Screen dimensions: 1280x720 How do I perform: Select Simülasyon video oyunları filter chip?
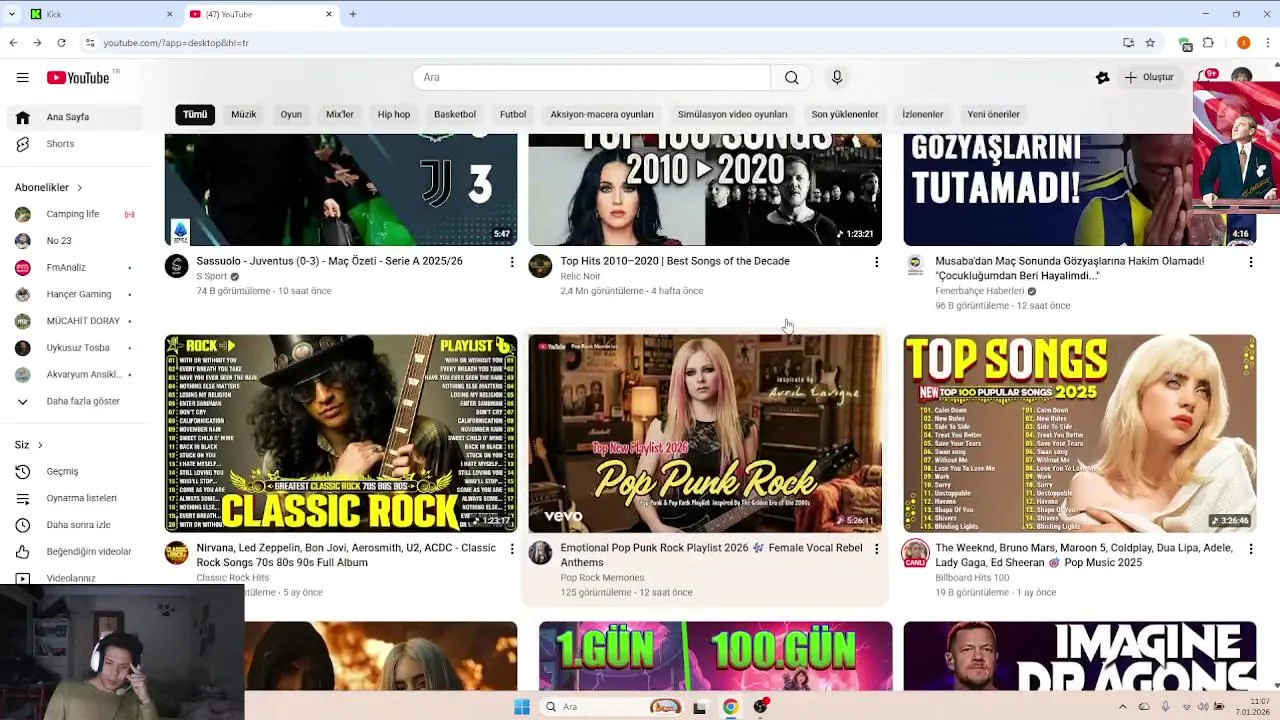tap(733, 114)
